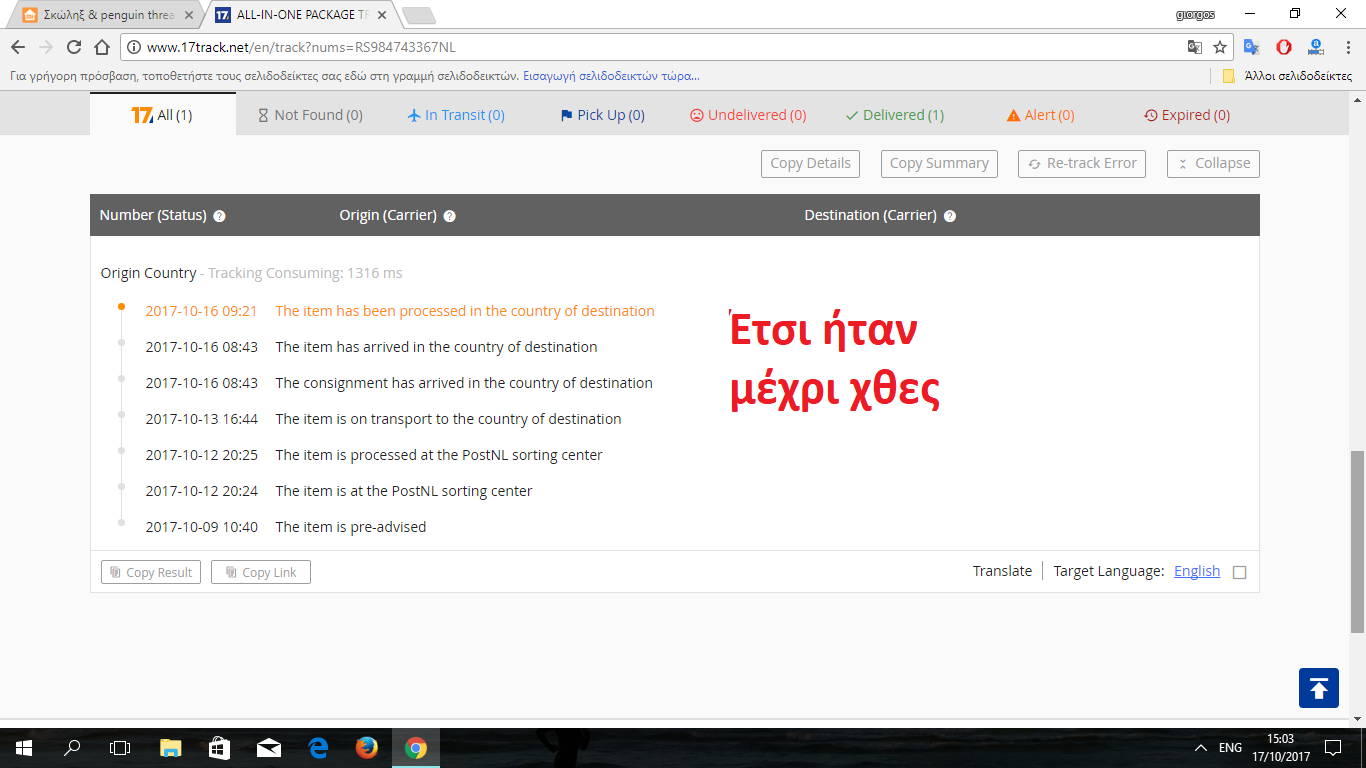Click the browser forward arrow
The image size is (1366, 768).
coord(45,47)
